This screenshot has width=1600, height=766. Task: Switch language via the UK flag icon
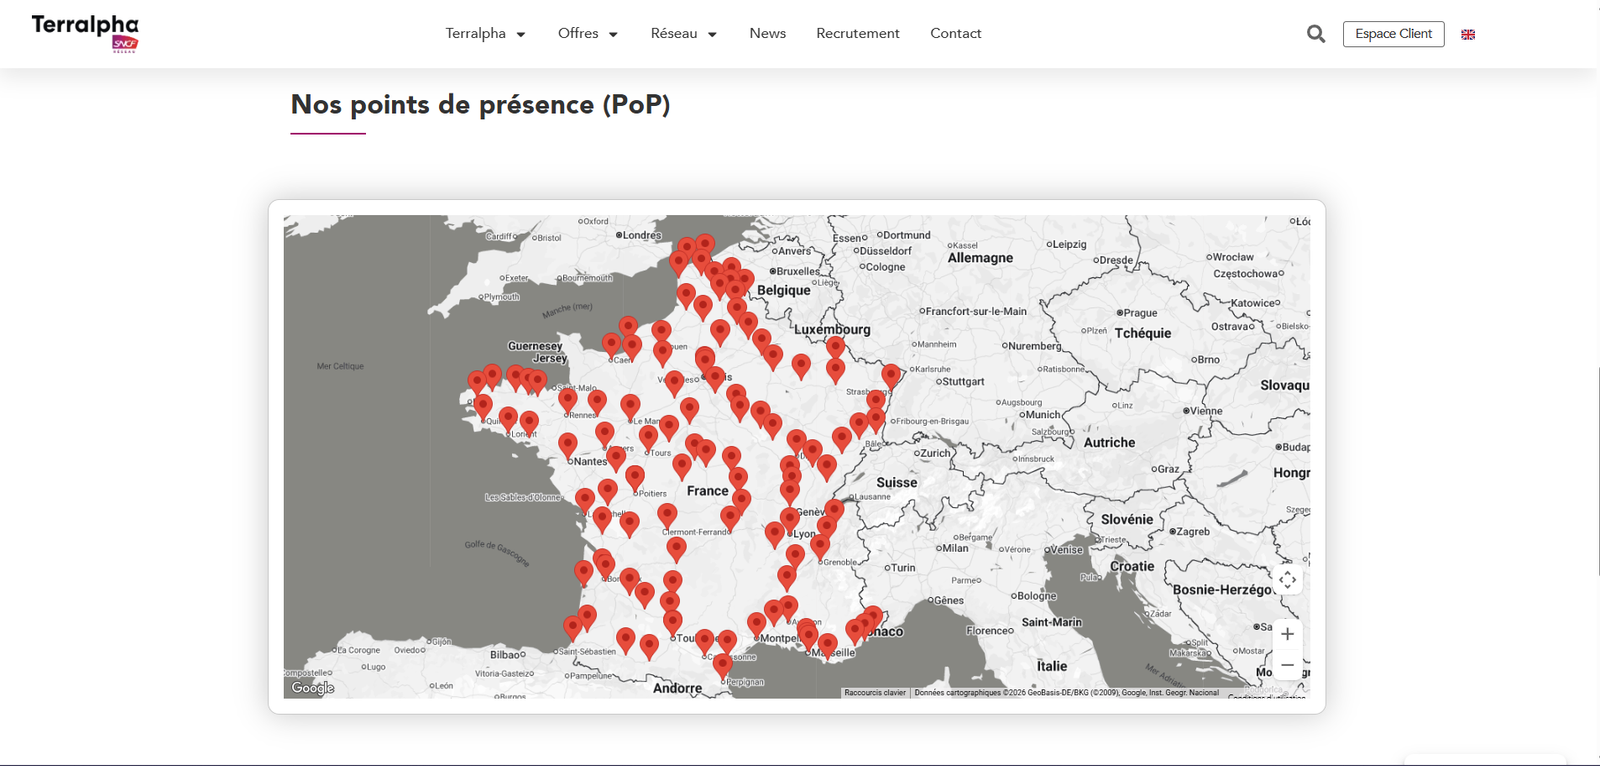pyautogui.click(x=1468, y=35)
